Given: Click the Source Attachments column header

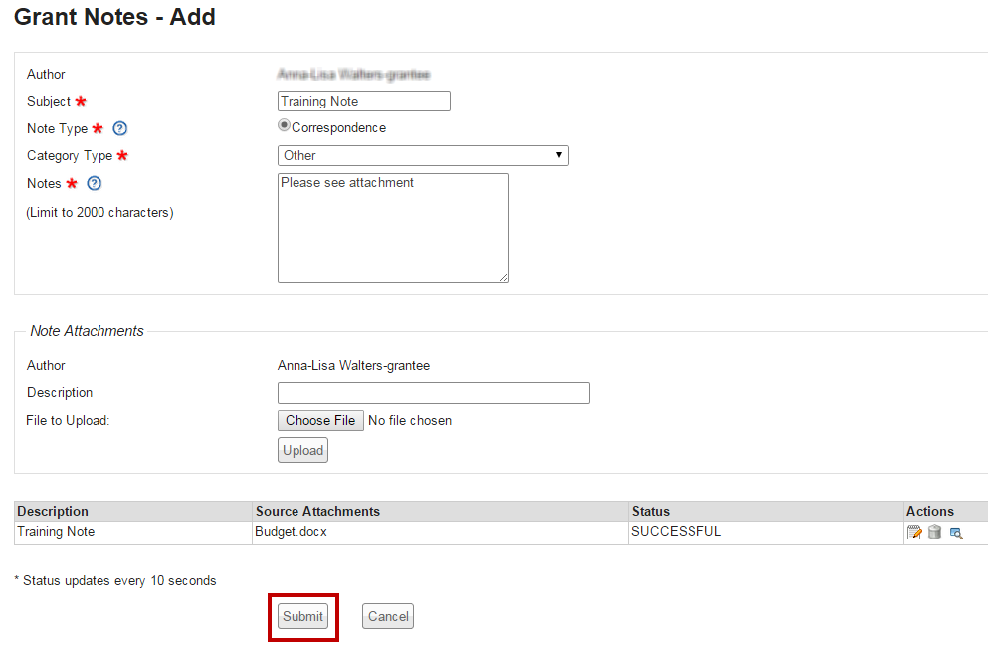Looking at the screenshot, I should pos(317,511).
